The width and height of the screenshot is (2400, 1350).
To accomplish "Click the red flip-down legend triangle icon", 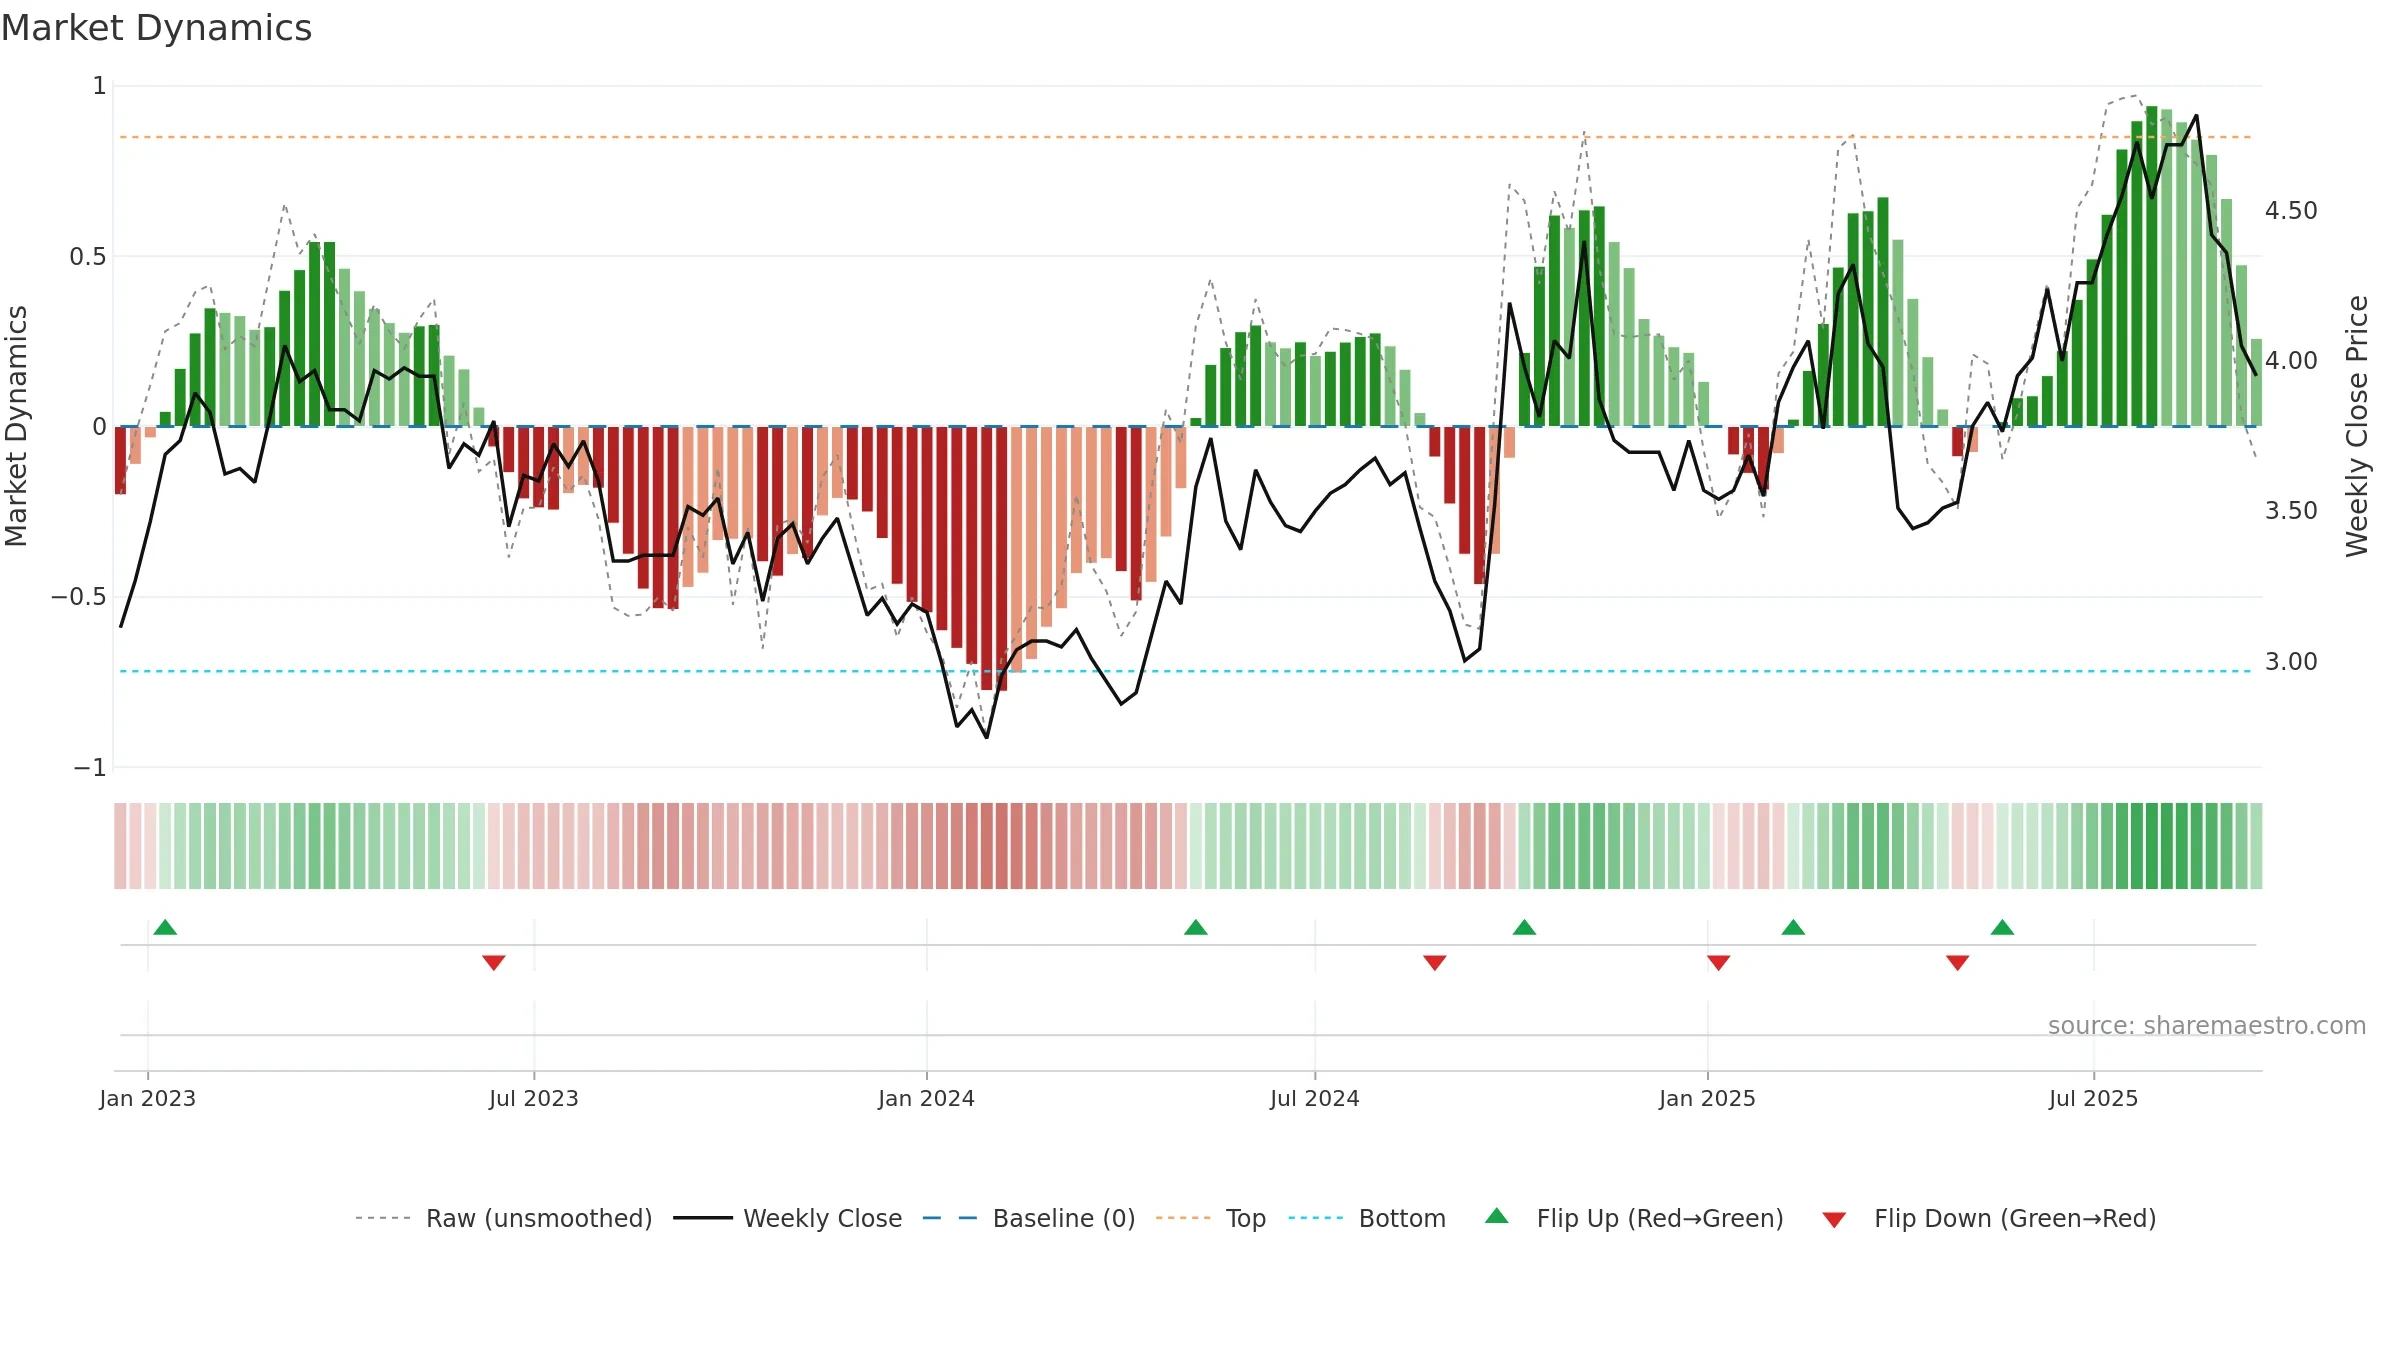I will click(1834, 1220).
